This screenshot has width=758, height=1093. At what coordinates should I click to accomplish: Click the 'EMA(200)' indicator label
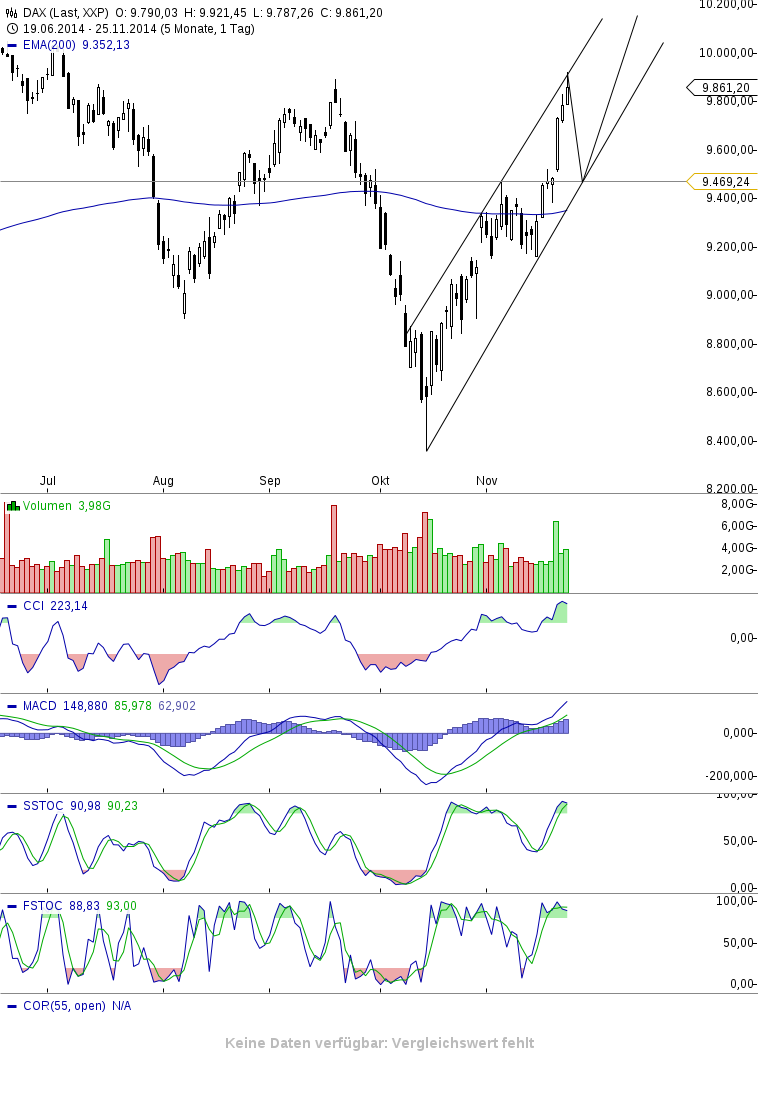point(49,45)
